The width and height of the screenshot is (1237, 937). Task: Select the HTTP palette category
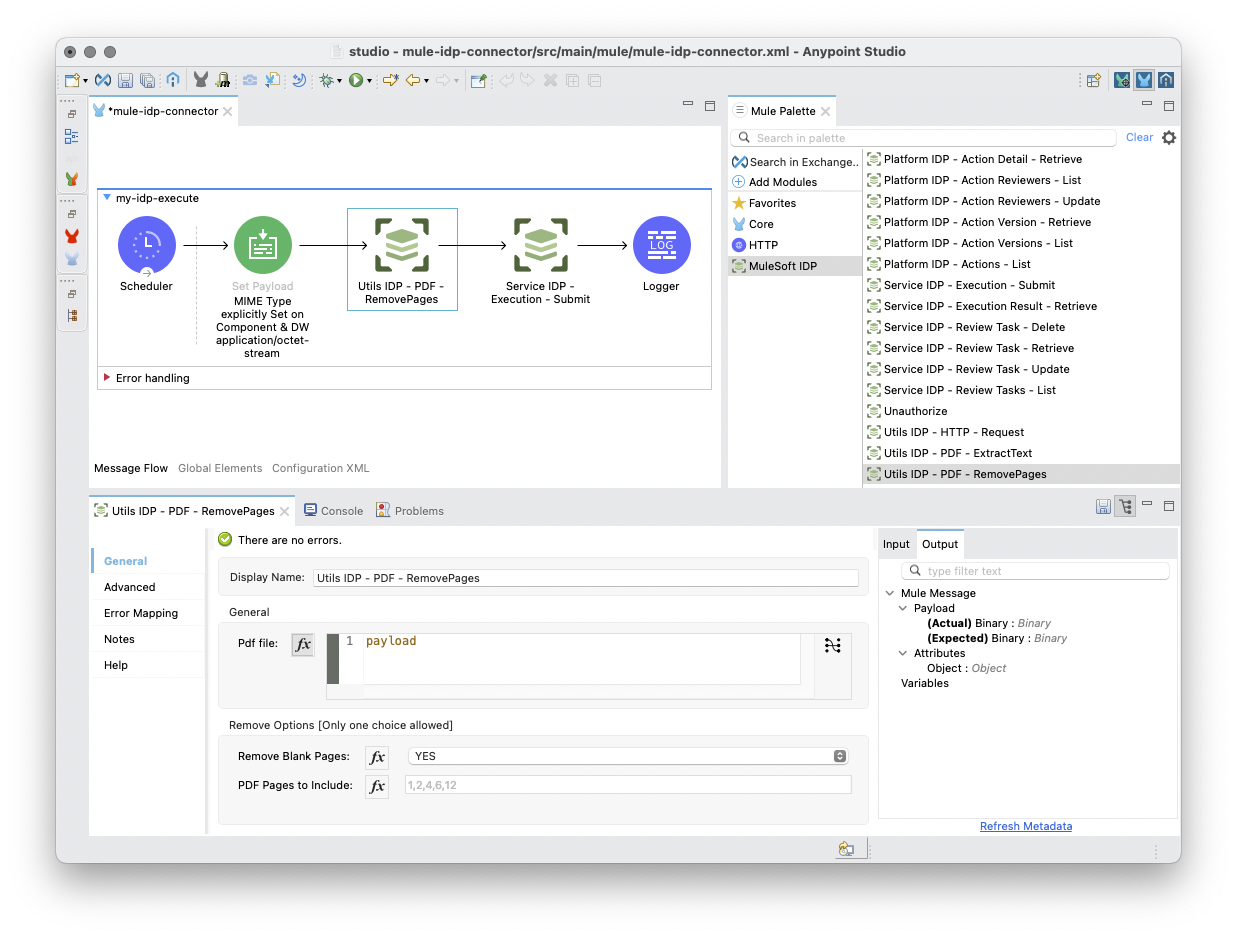coord(755,245)
